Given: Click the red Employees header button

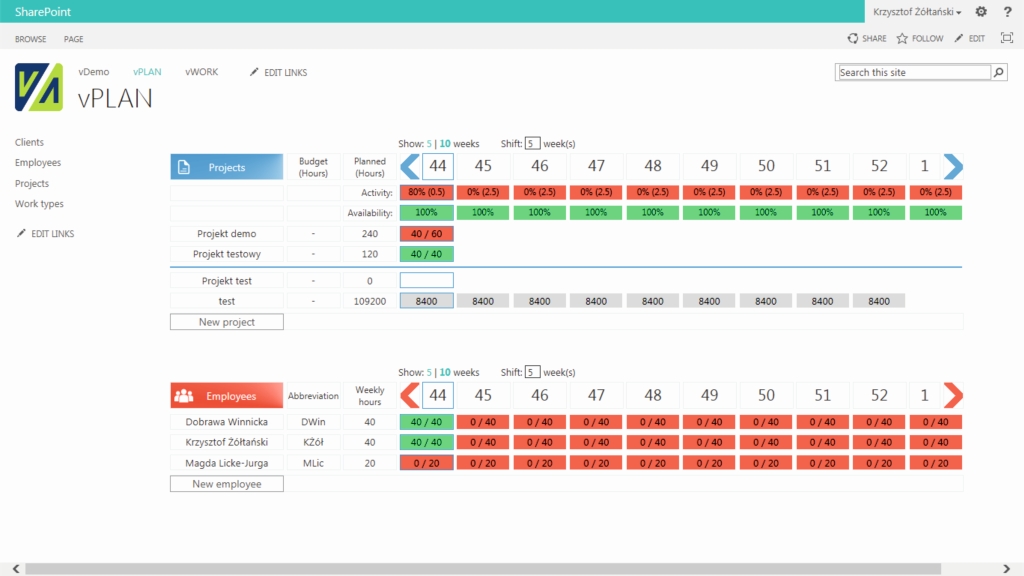Looking at the screenshot, I should [227, 396].
